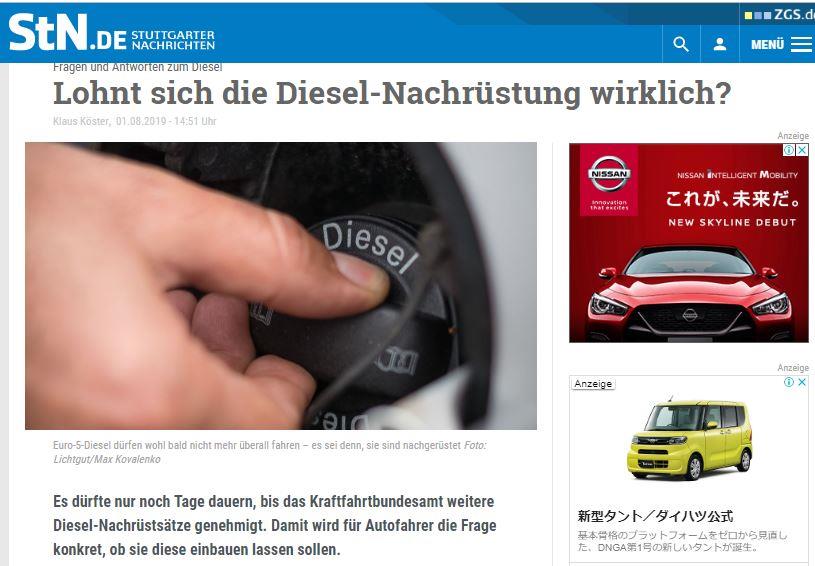Open the Diesel fuel cap article photo

click(281, 286)
